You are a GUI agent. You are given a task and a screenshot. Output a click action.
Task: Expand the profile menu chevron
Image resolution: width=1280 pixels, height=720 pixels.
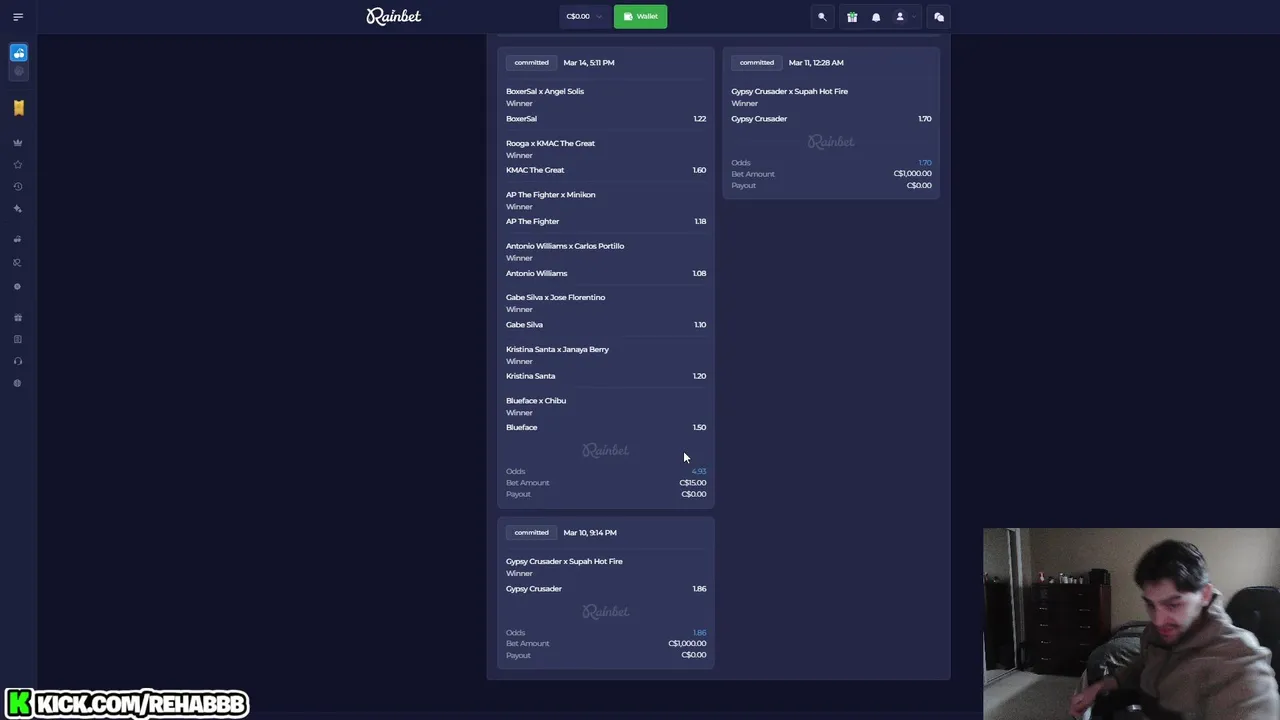click(913, 17)
